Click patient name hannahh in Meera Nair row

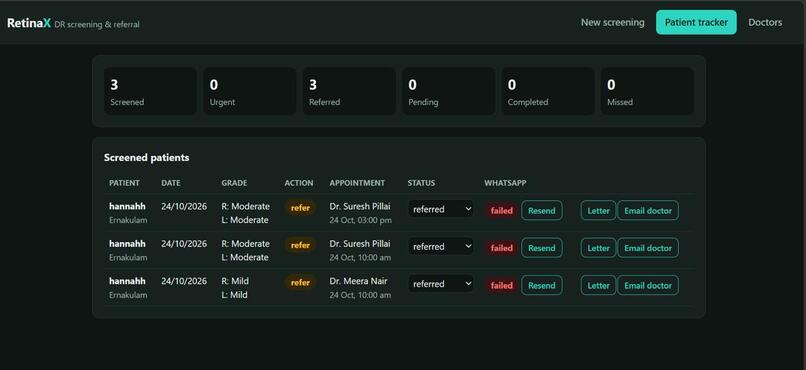pyautogui.click(x=127, y=281)
